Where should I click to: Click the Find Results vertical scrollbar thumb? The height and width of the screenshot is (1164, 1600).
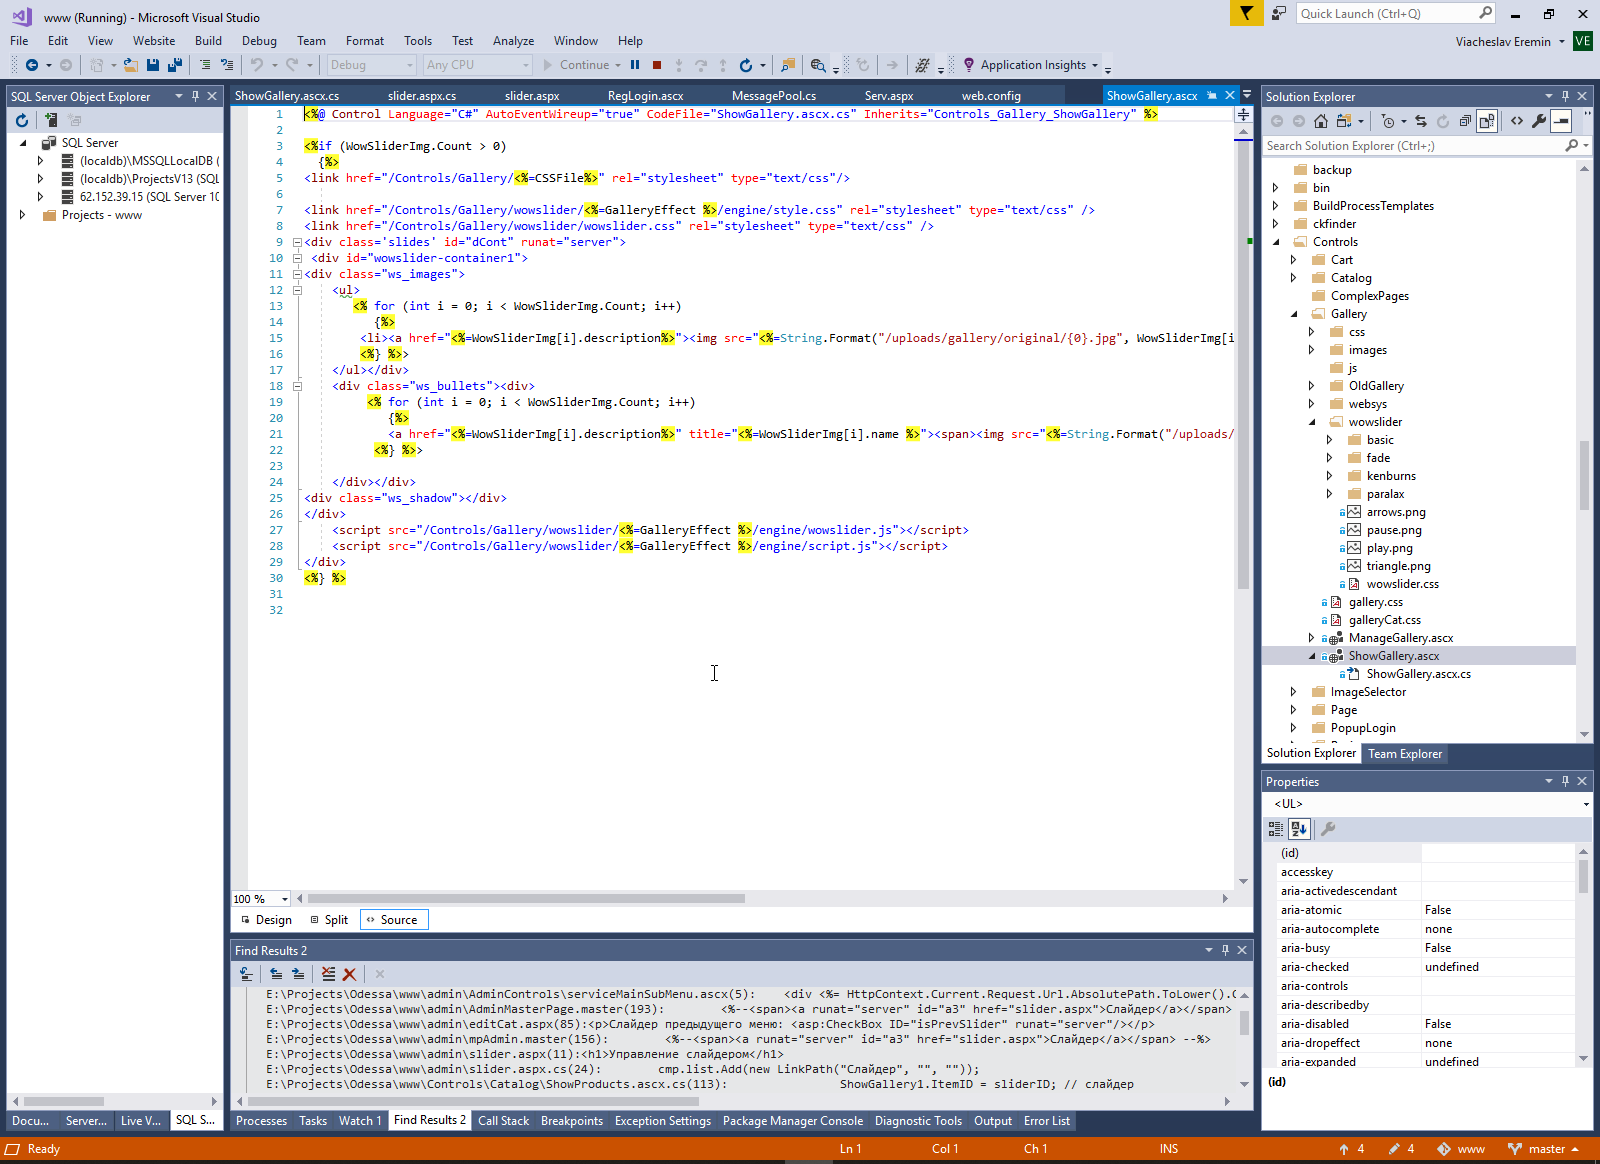[x=1244, y=1022]
